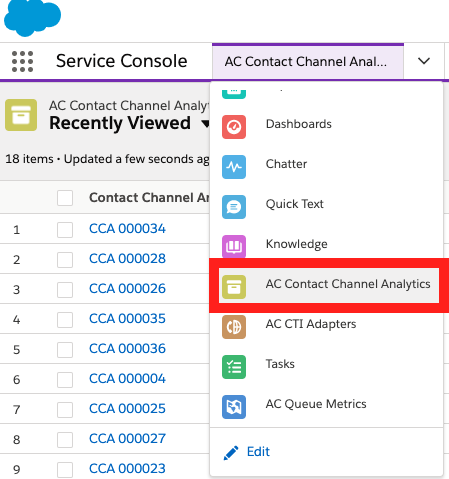The width and height of the screenshot is (449, 479).
Task: Click Edit with pencil in navigation menu
Action: (247, 452)
